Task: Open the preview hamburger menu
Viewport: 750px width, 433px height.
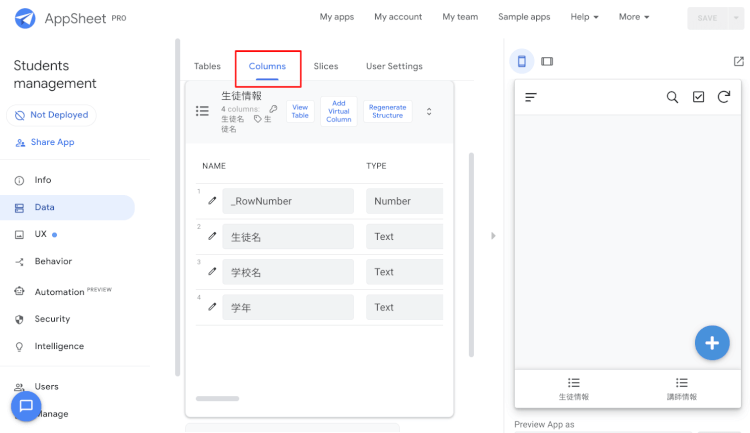Action: 531,97
